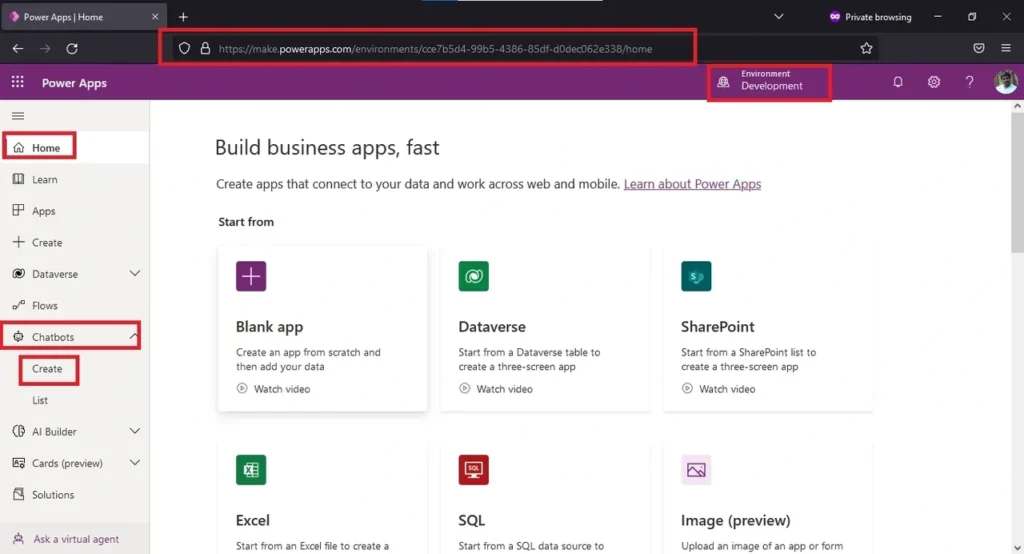This screenshot has height=554, width=1024.
Task: Open Cards (preview) in the left navigation
Action: pyautogui.click(x=67, y=463)
